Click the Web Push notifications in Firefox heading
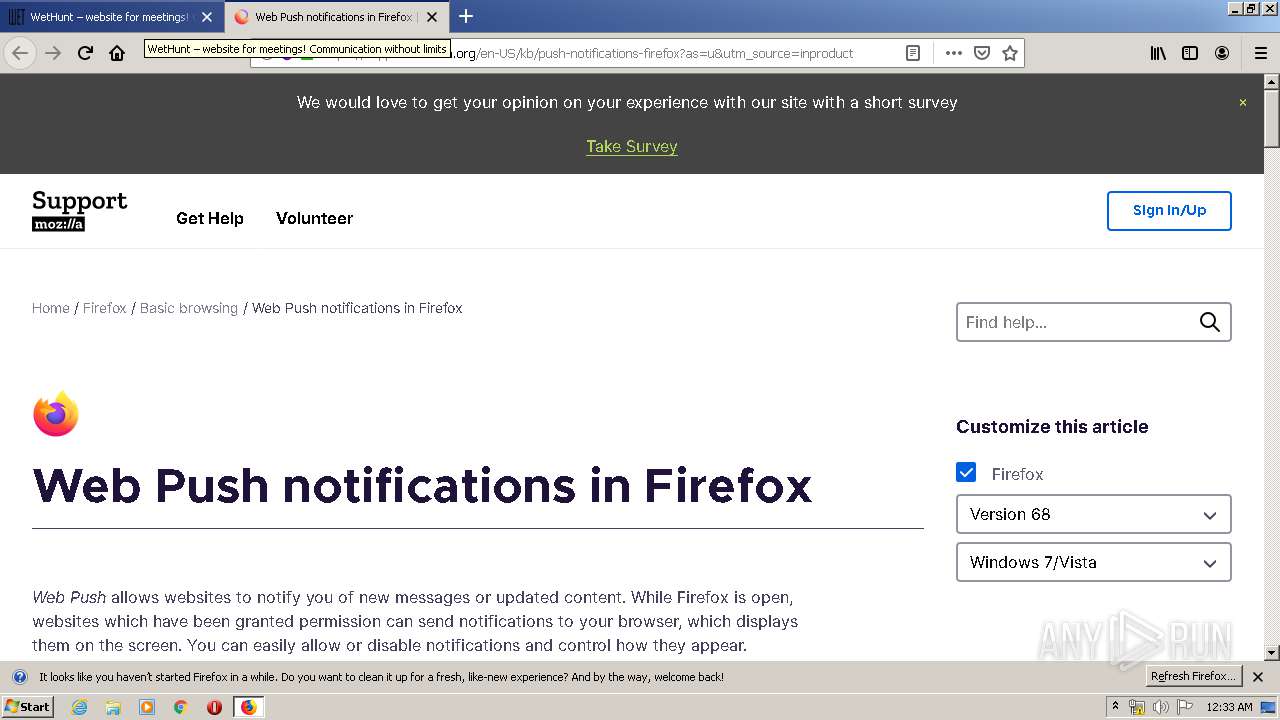Image resolution: width=1280 pixels, height=720 pixels. (x=422, y=485)
